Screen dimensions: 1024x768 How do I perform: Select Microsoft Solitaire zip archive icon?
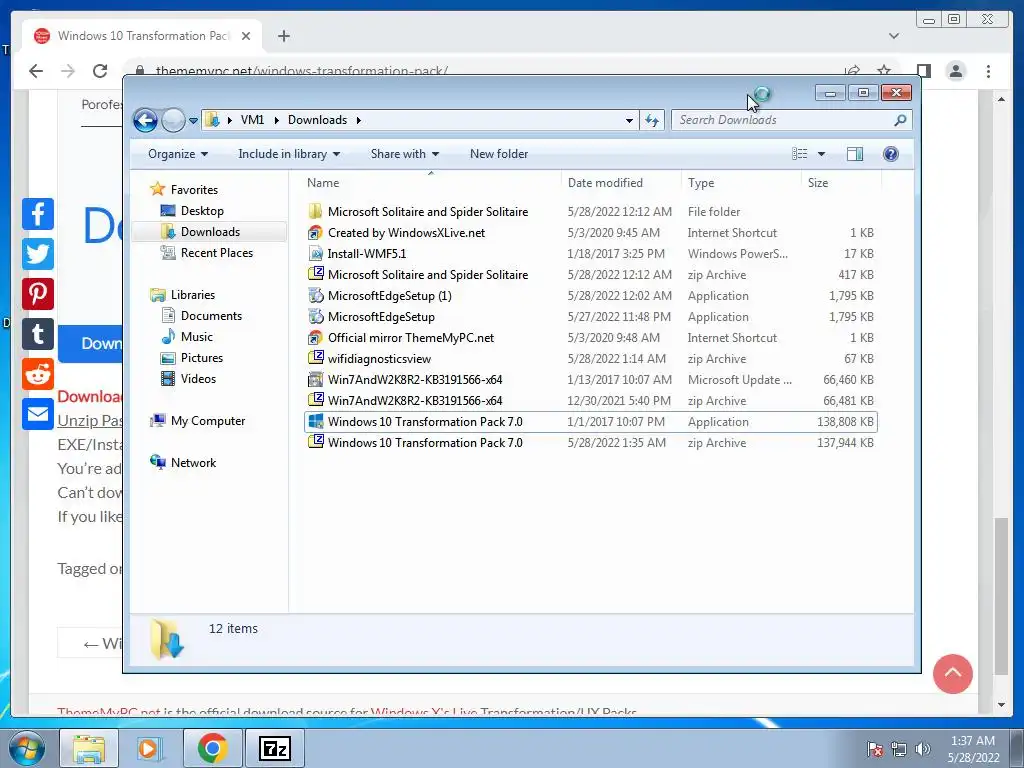315,274
